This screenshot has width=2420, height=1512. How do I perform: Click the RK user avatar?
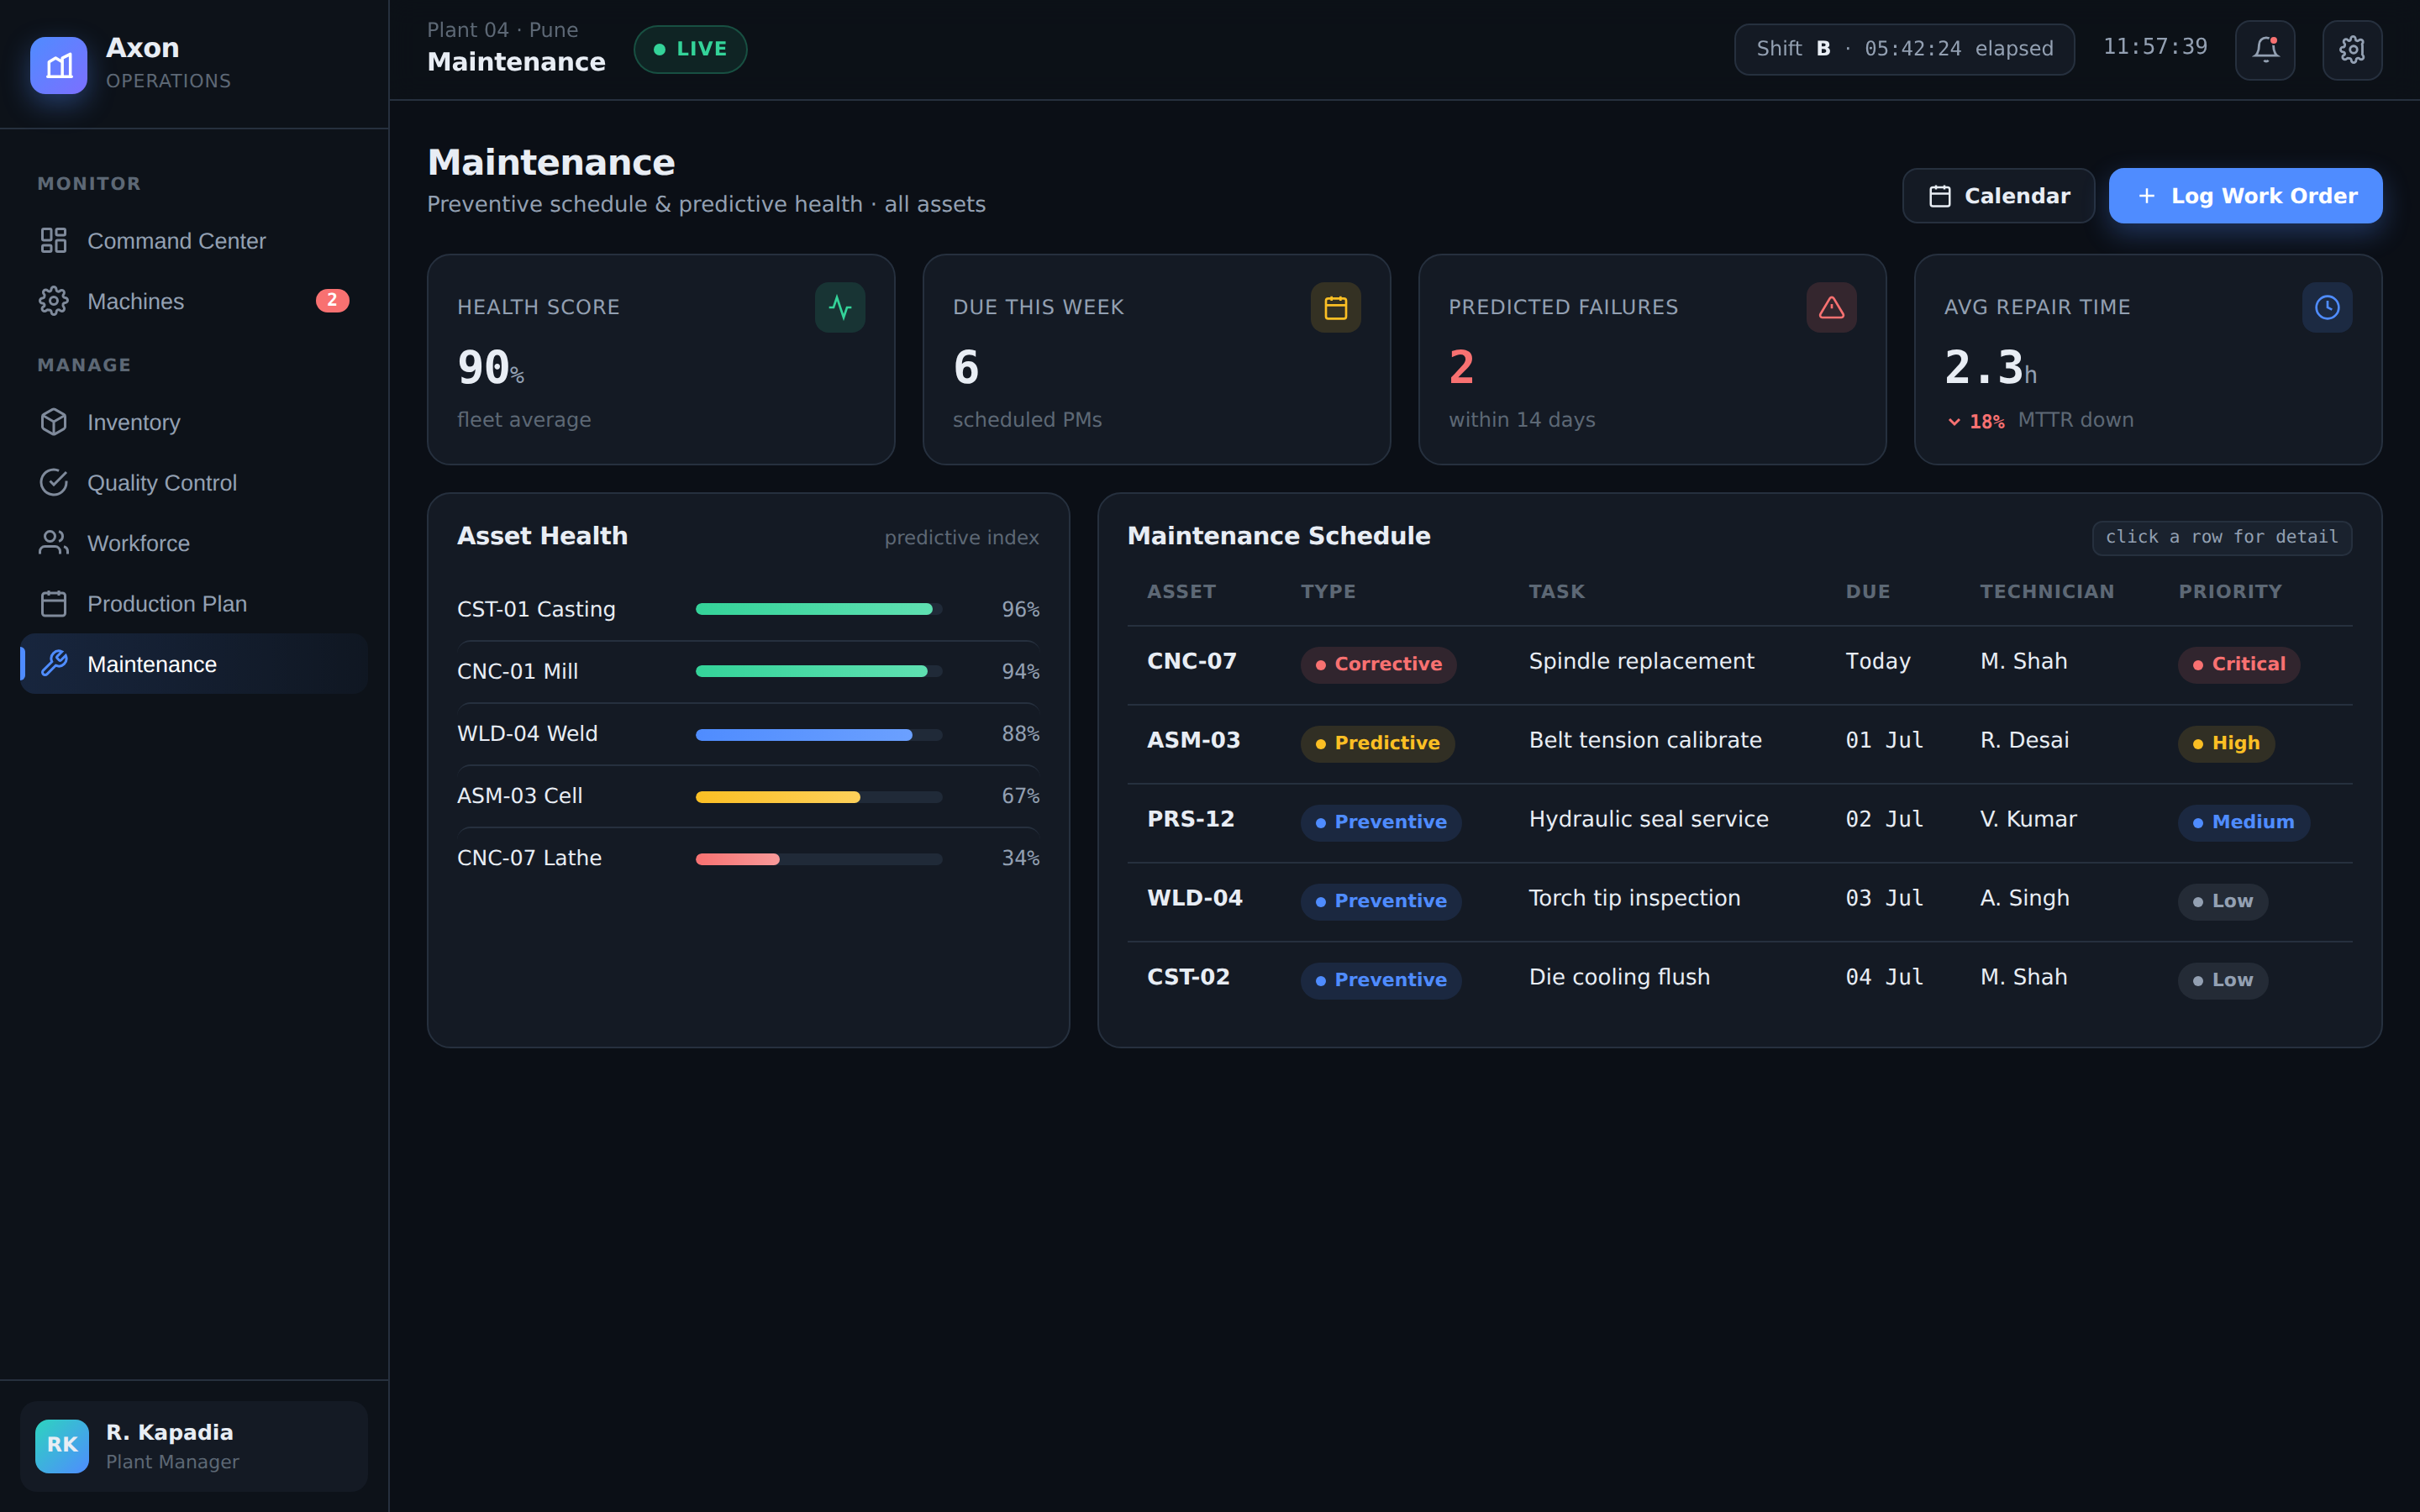point(62,1446)
